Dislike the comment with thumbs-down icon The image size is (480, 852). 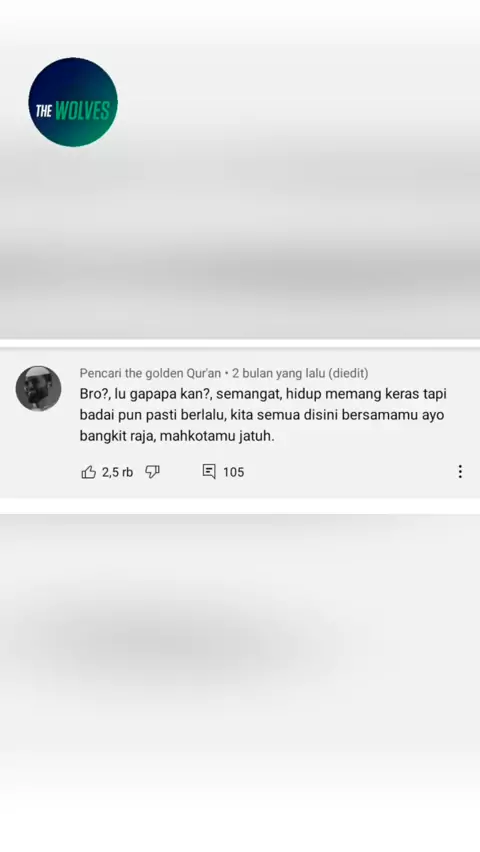coord(152,472)
